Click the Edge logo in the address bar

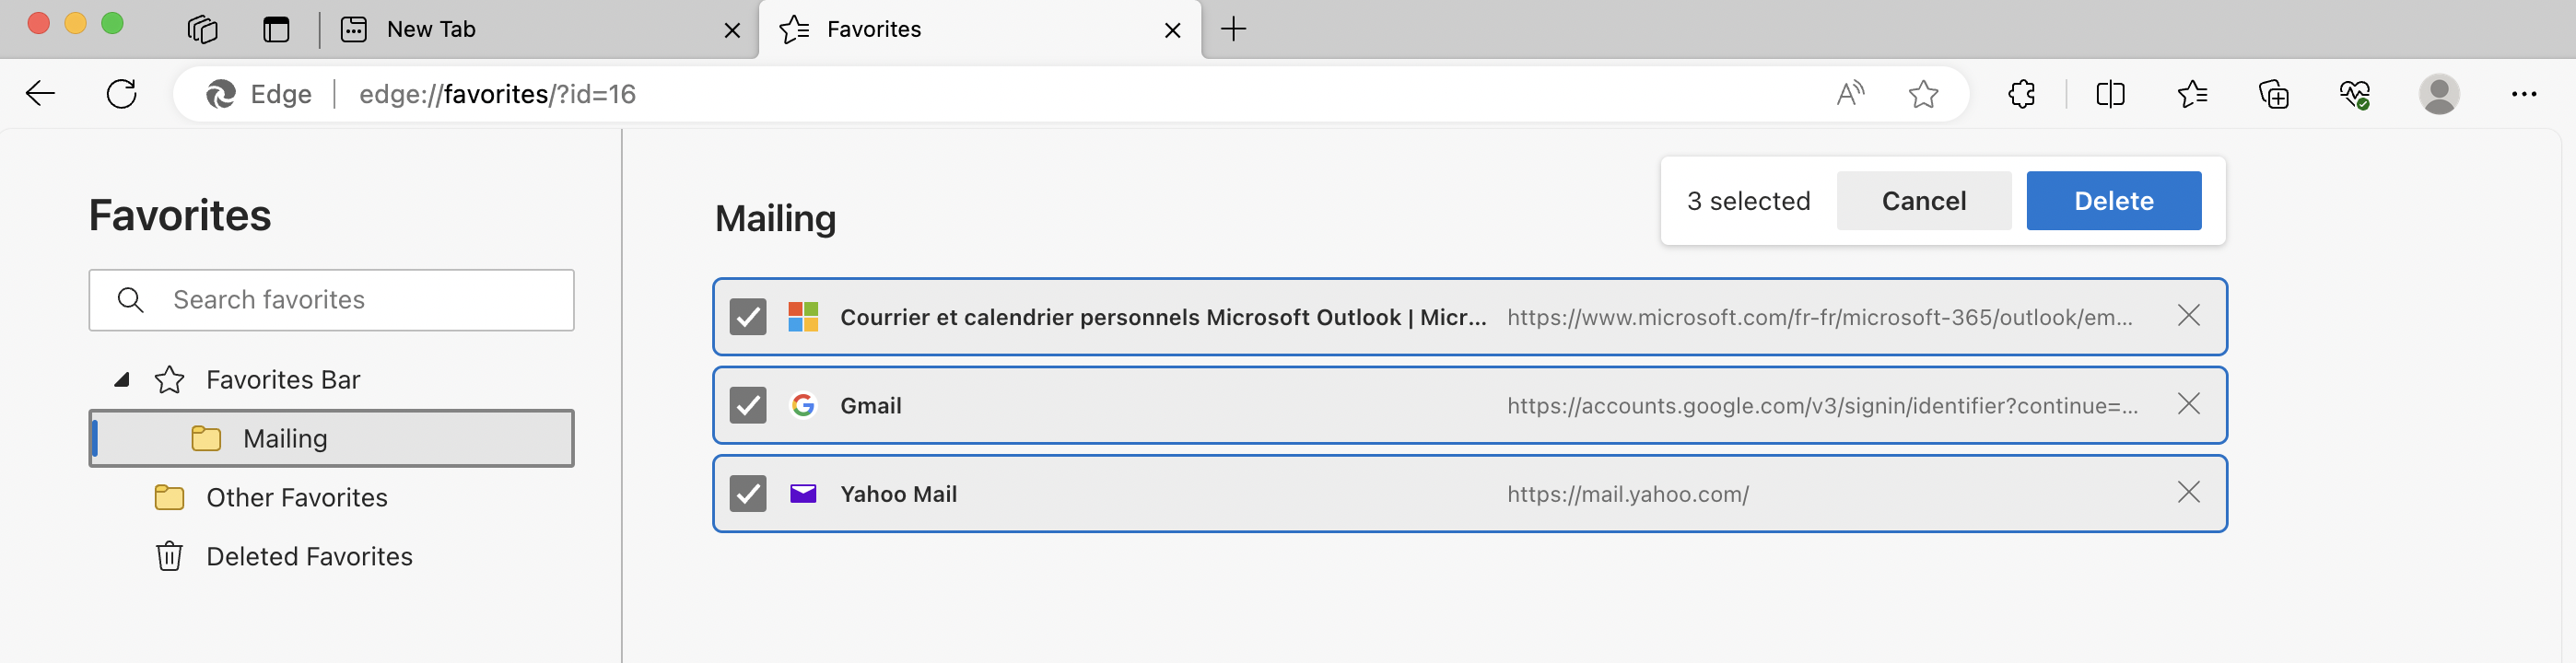point(222,94)
